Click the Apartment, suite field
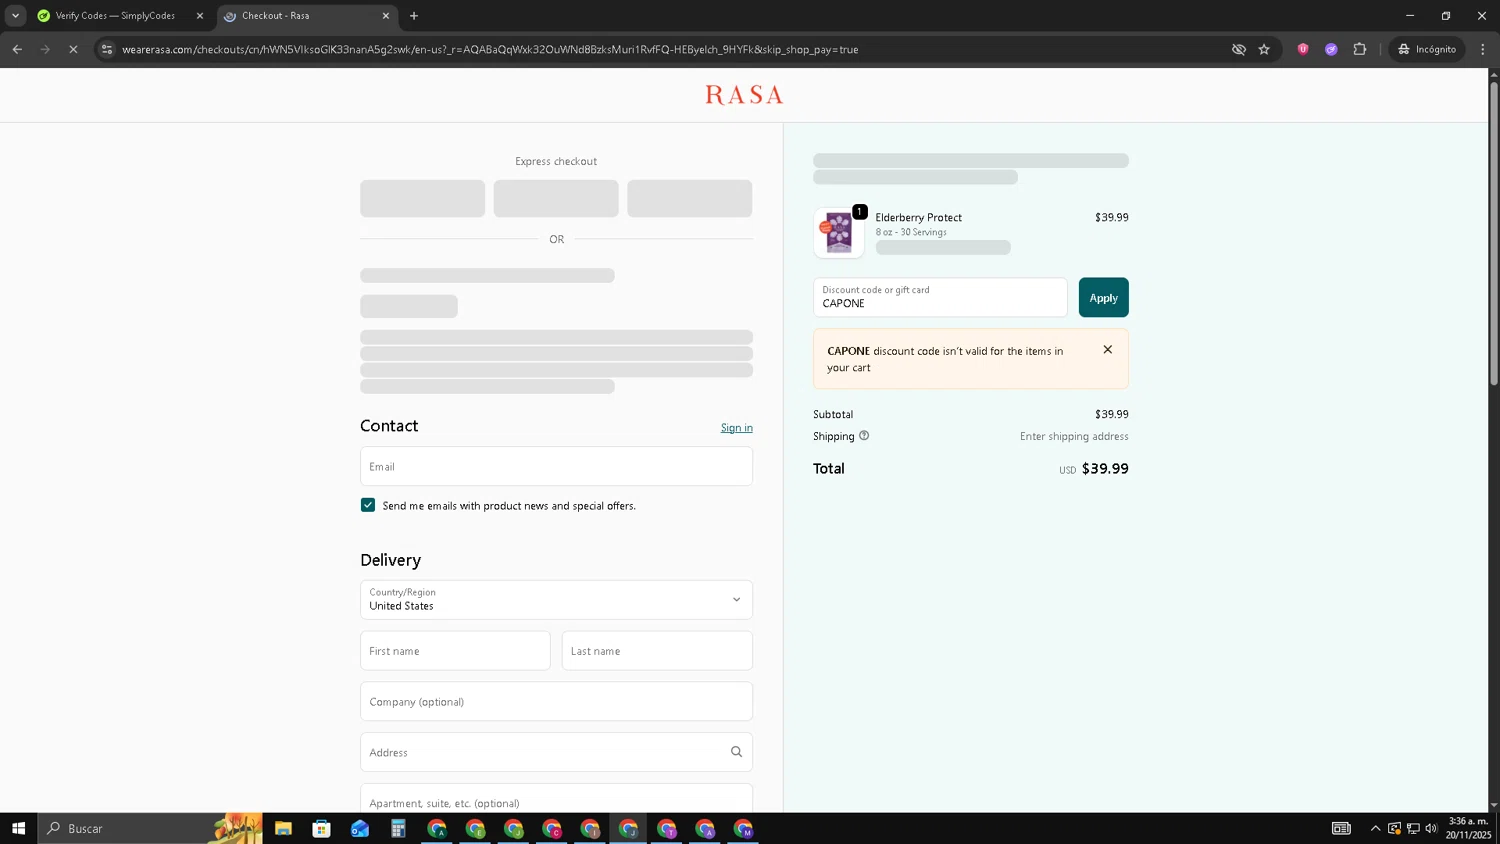1500x844 pixels. click(x=556, y=799)
